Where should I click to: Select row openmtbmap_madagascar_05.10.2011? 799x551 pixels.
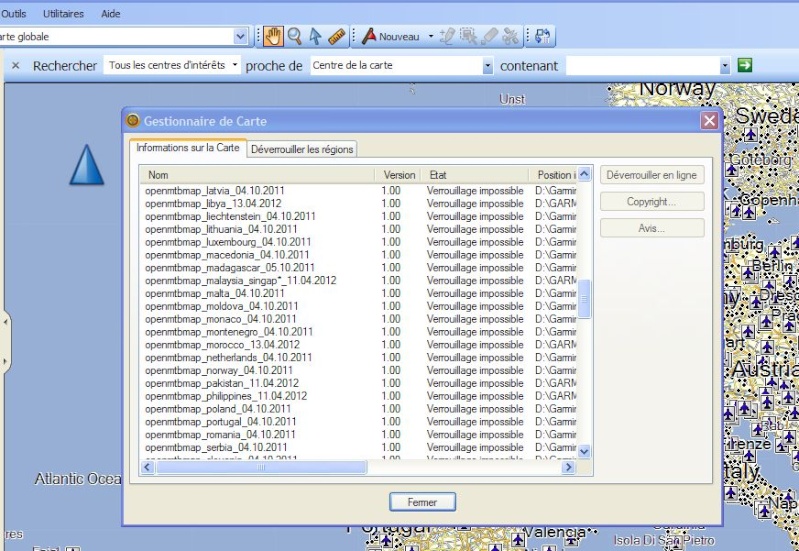coord(359,268)
